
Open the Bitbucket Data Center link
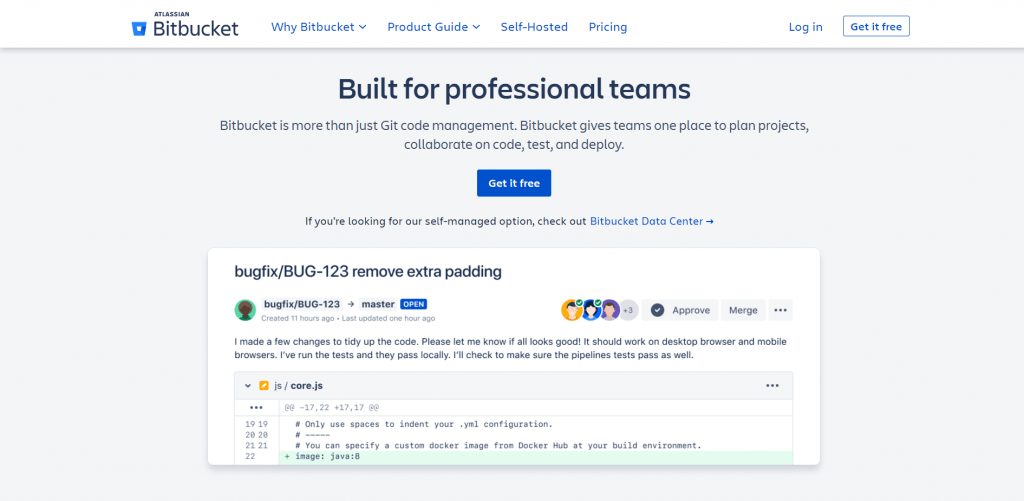click(652, 221)
